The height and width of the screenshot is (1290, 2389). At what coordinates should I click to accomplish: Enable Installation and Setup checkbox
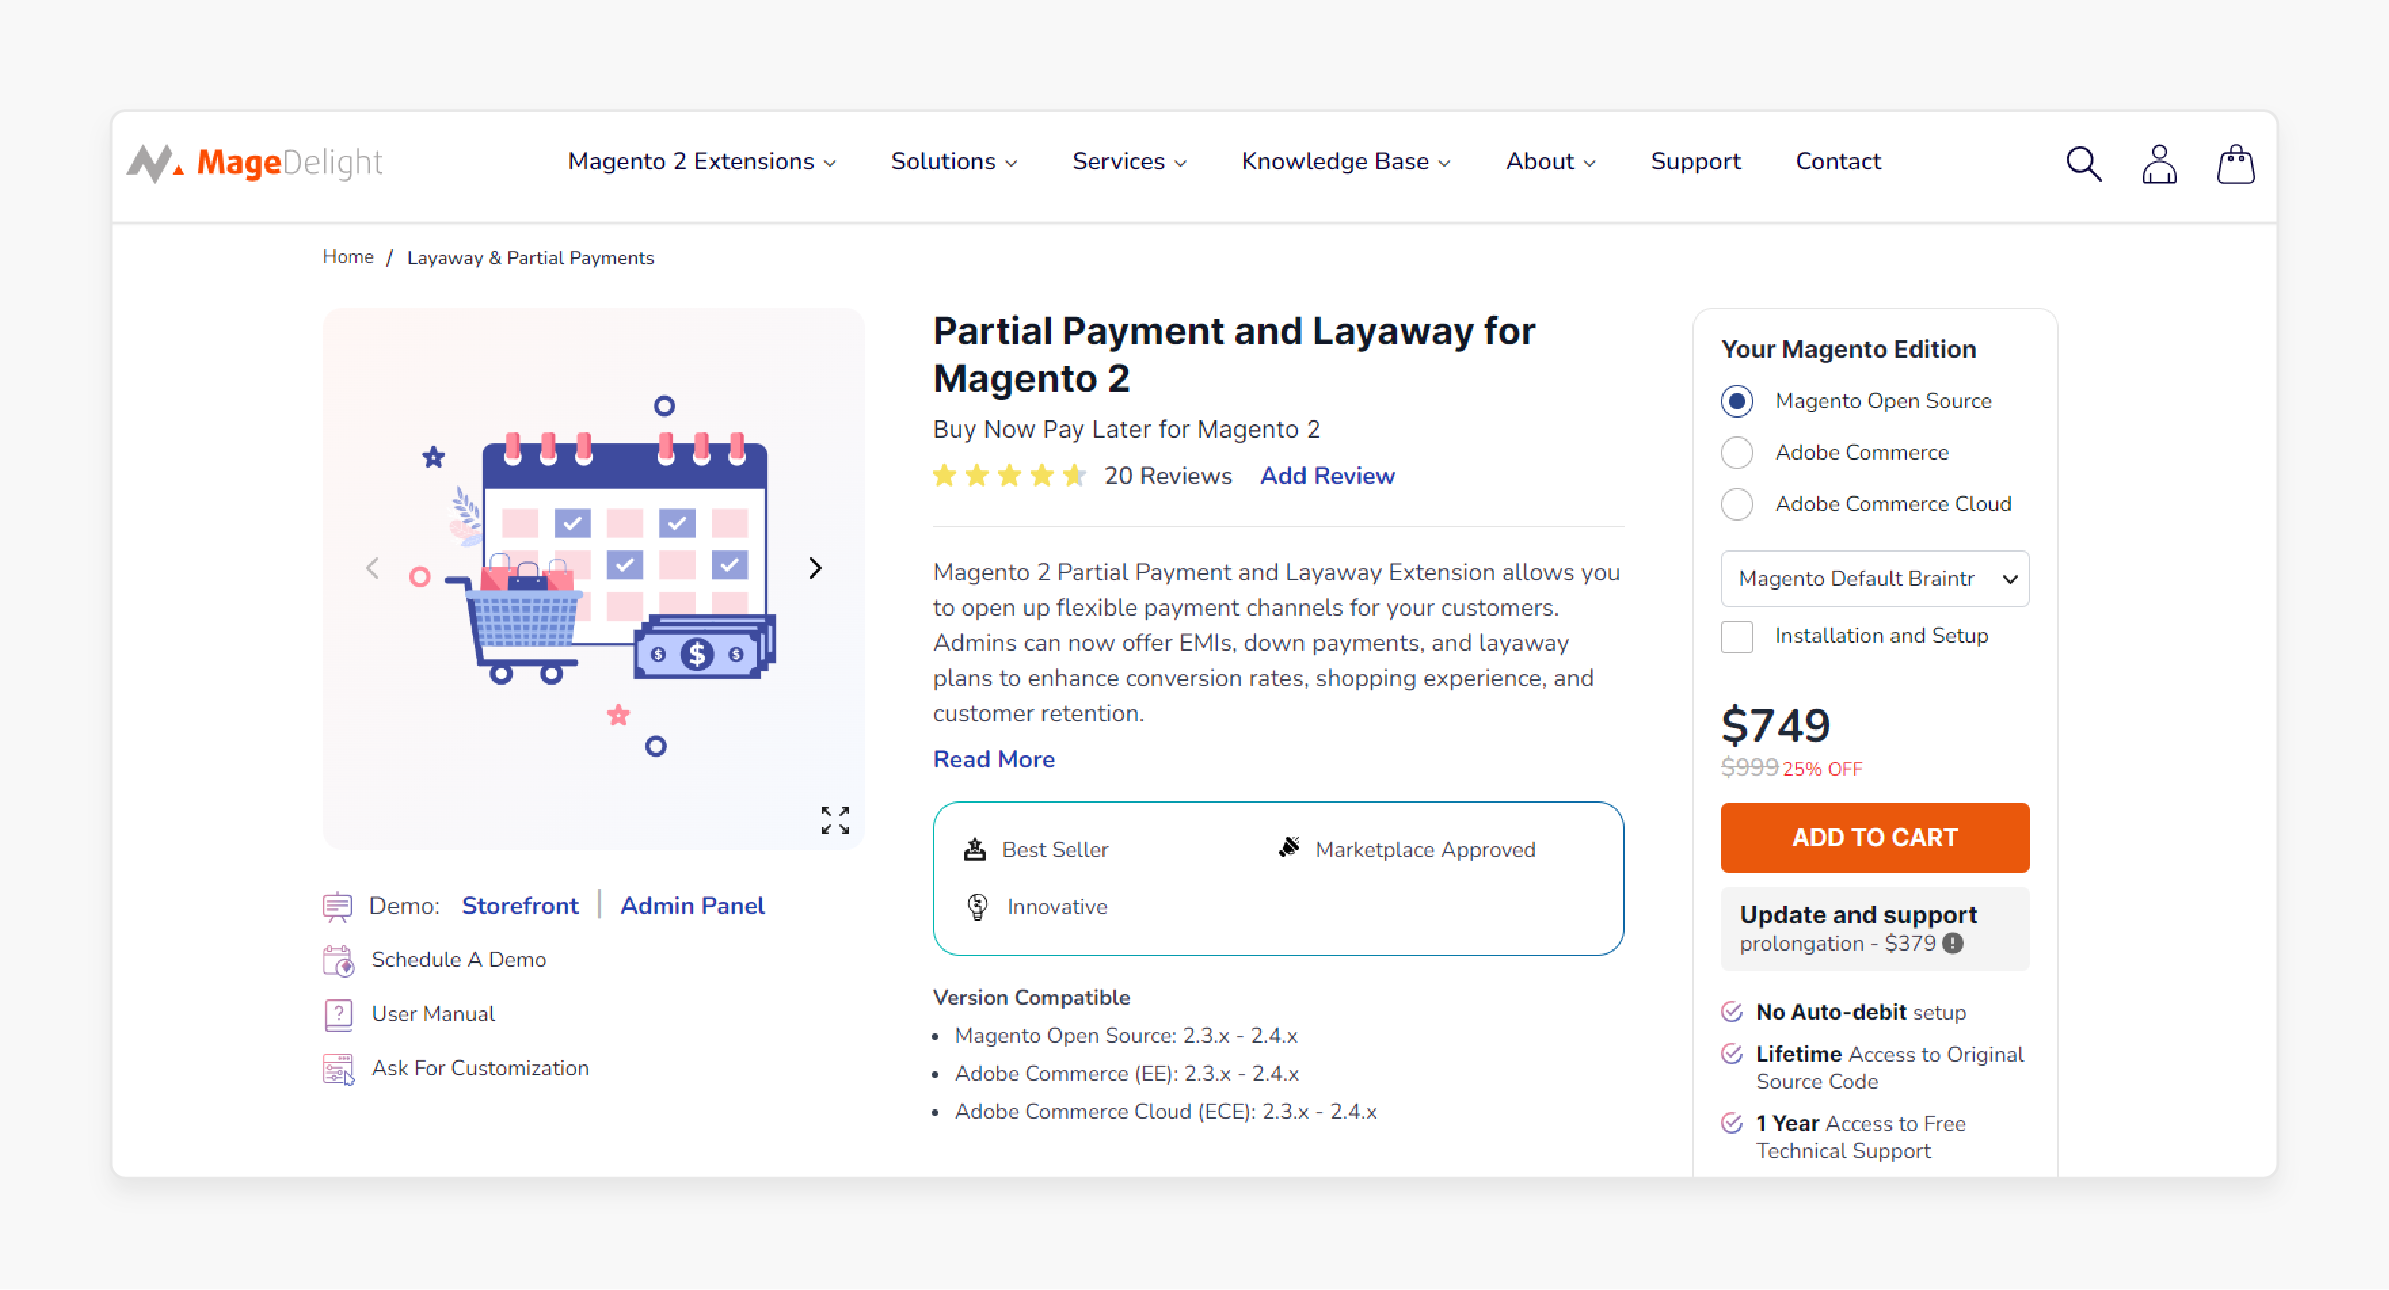click(1736, 636)
